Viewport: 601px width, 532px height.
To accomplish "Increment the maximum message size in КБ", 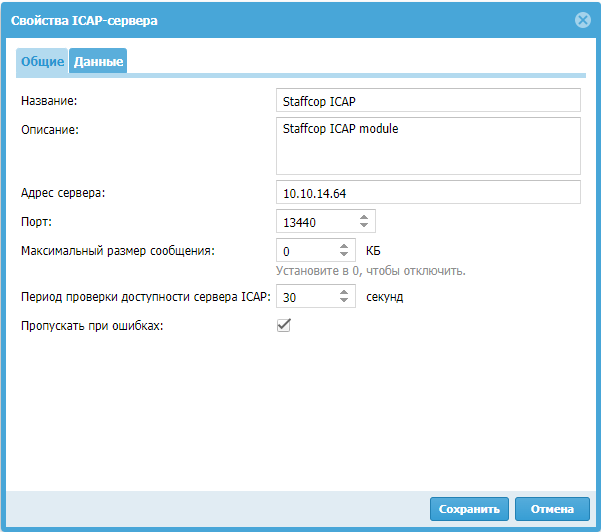I will 345,246.
